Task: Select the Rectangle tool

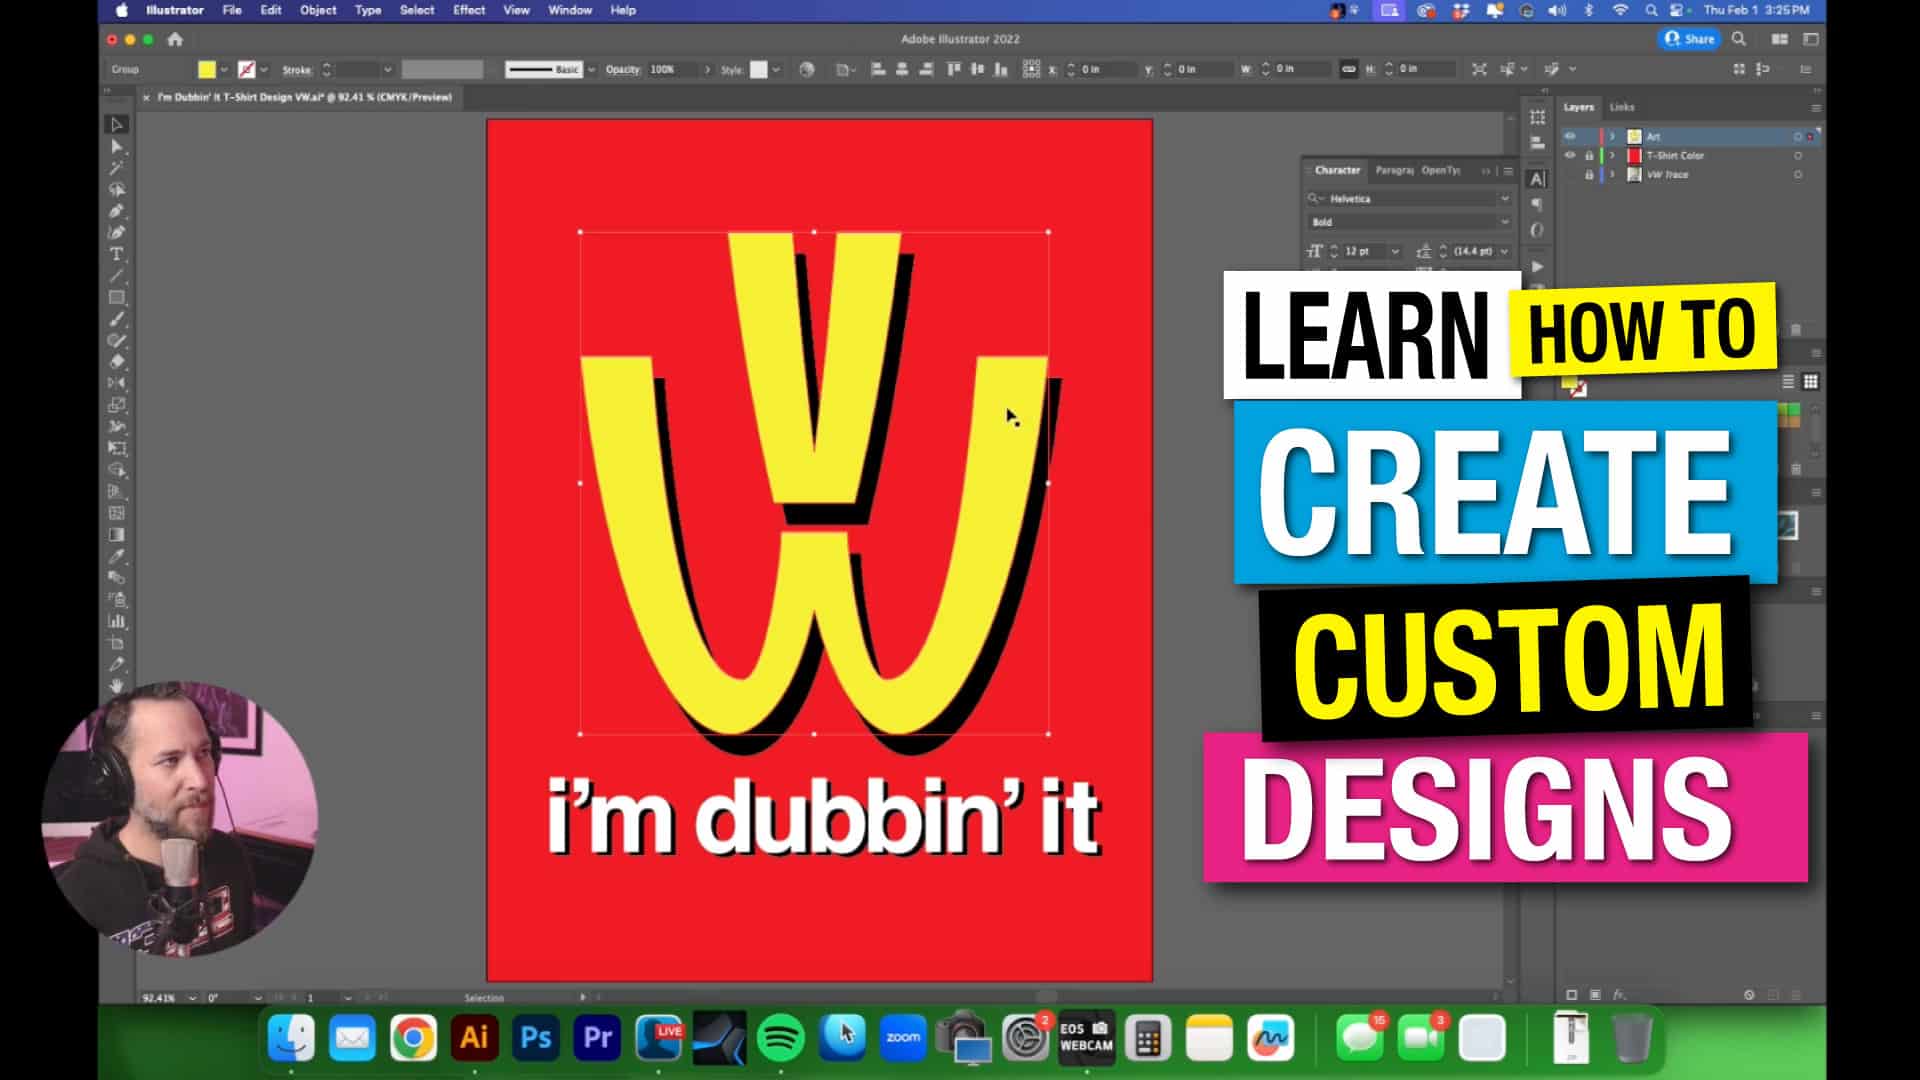Action: [x=116, y=297]
